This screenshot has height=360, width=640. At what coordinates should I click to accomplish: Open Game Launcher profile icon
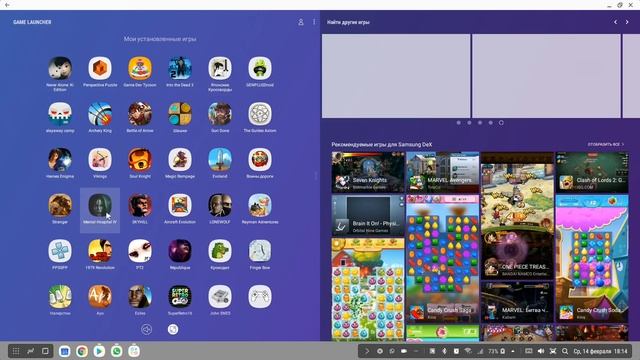pos(301,22)
